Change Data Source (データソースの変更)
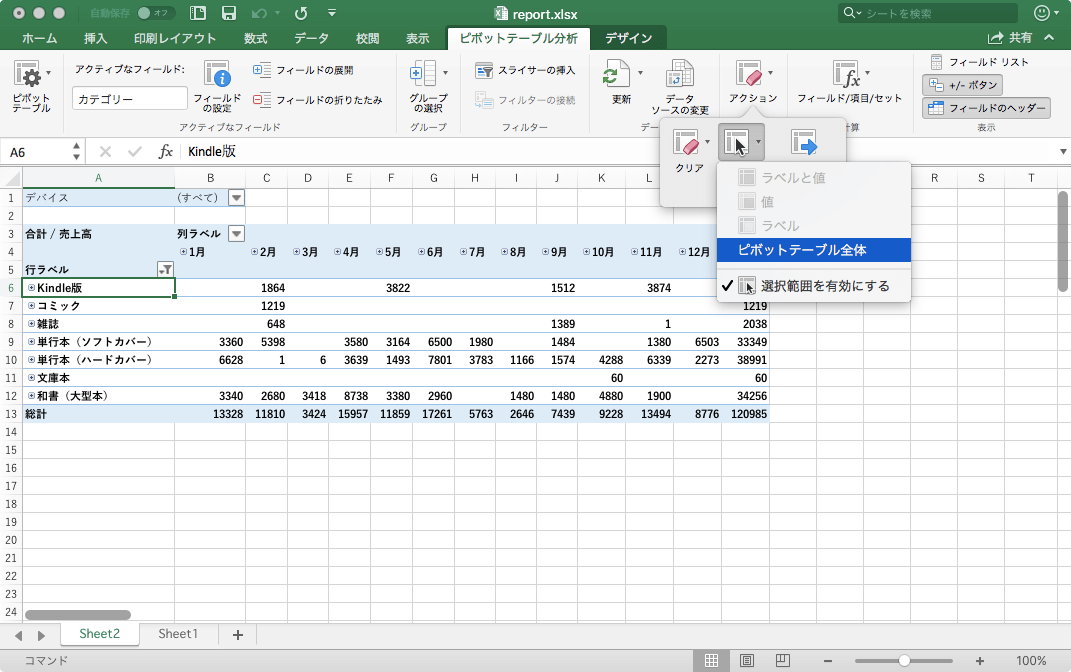The height and width of the screenshot is (672, 1071). point(680,87)
